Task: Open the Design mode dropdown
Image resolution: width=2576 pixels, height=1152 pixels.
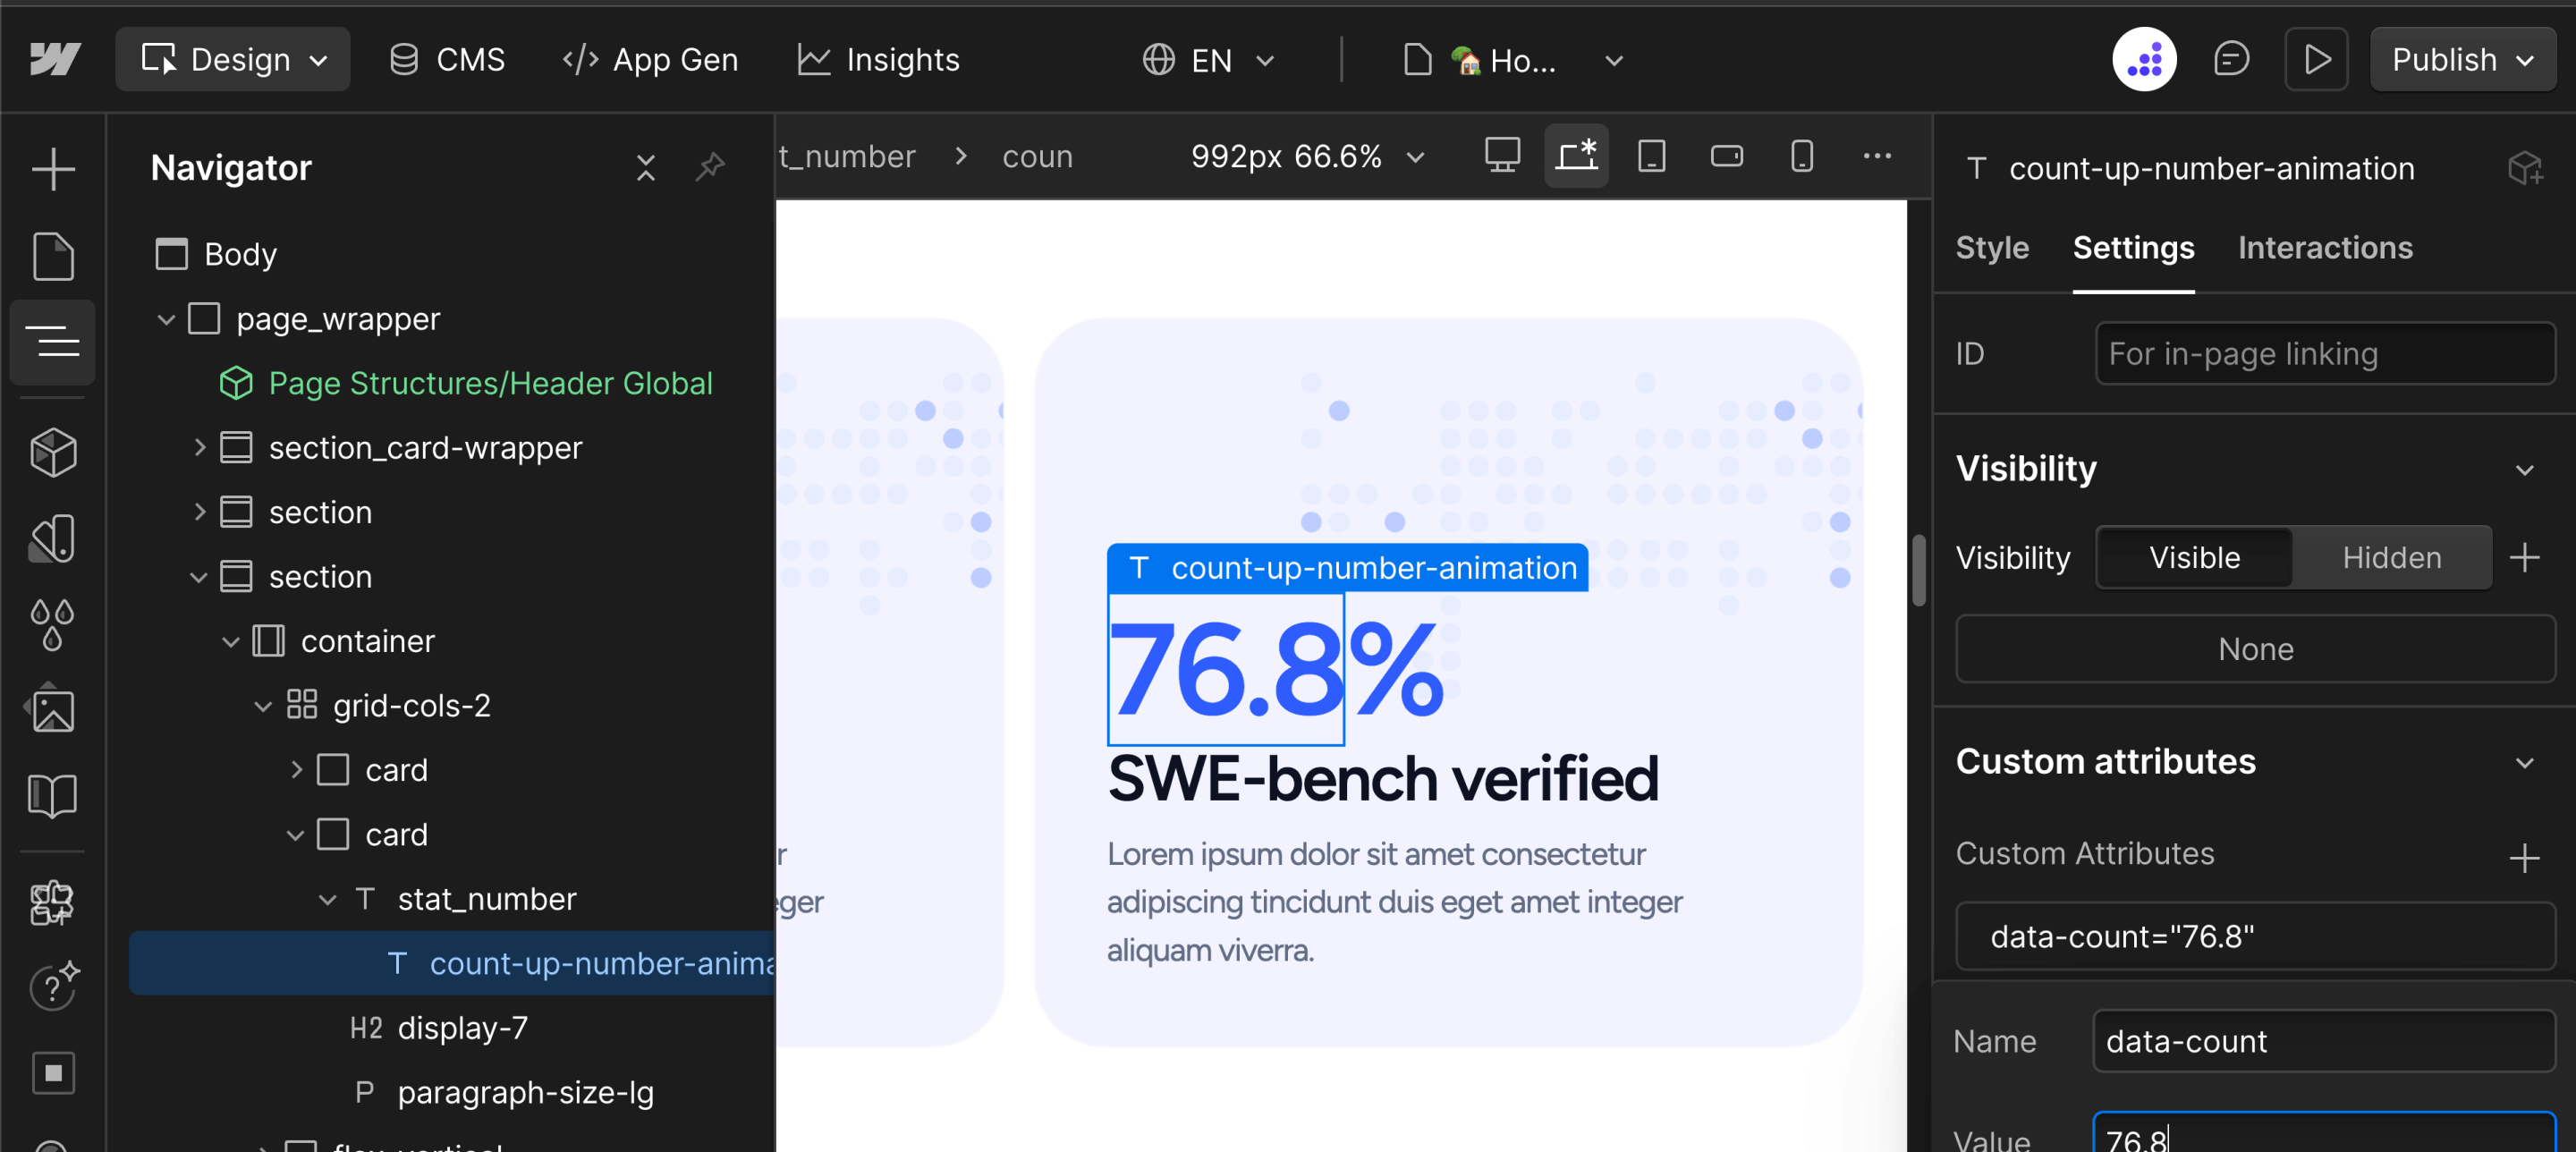Action: [233, 60]
